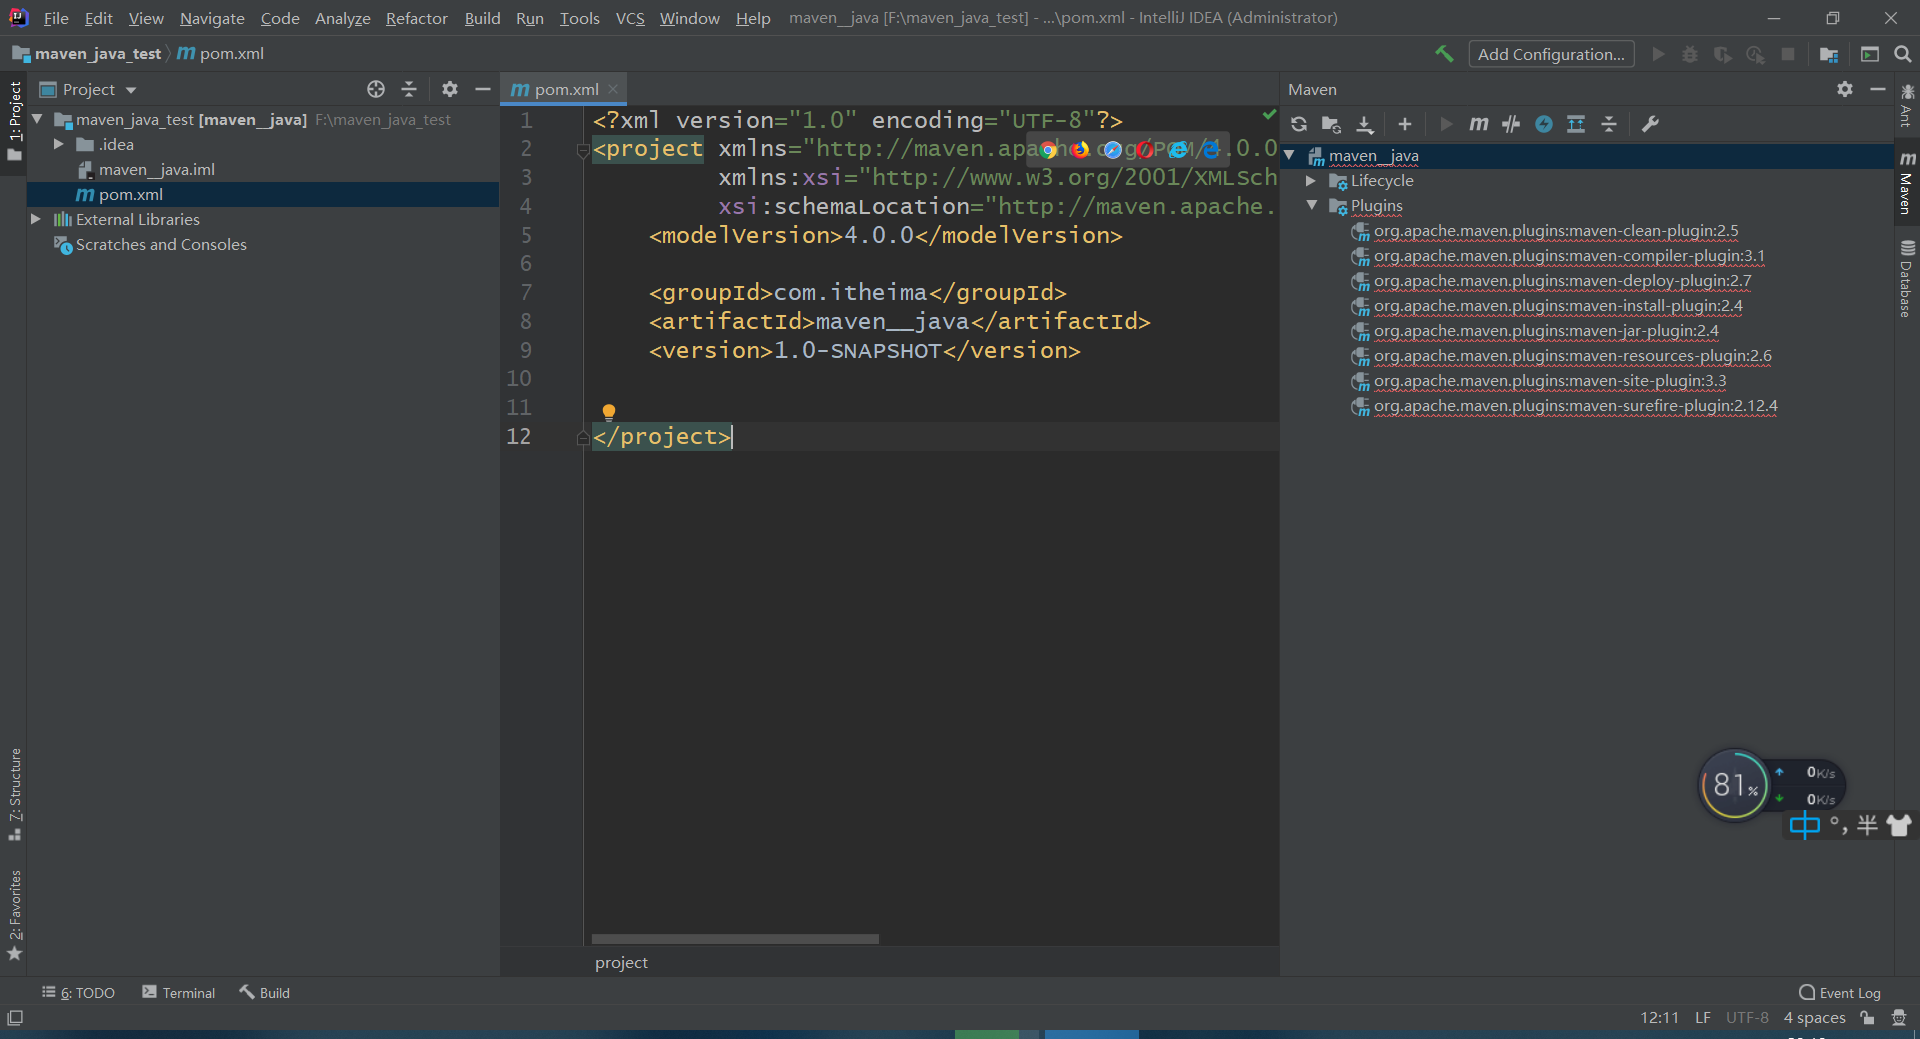Screen dimensions: 1920x1039
Task: Expand External Libraries node
Action: (x=36, y=219)
